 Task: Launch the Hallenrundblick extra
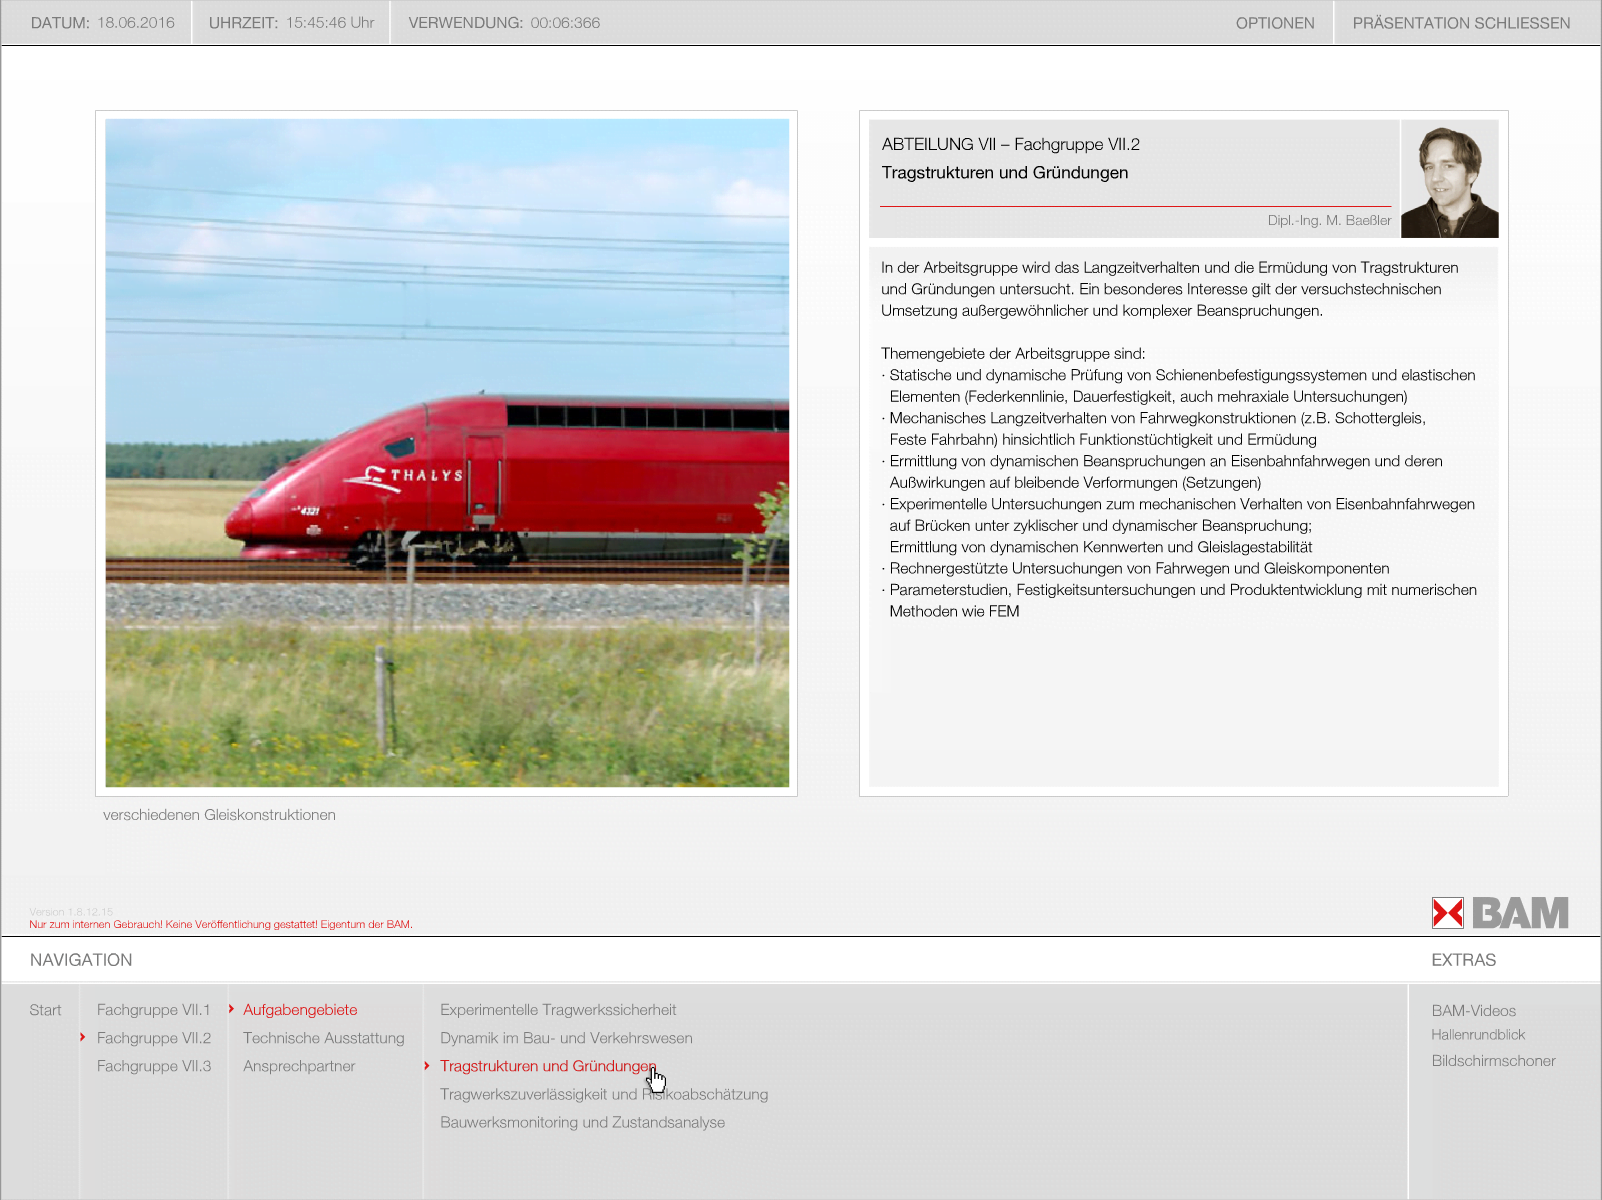pos(1477,1035)
